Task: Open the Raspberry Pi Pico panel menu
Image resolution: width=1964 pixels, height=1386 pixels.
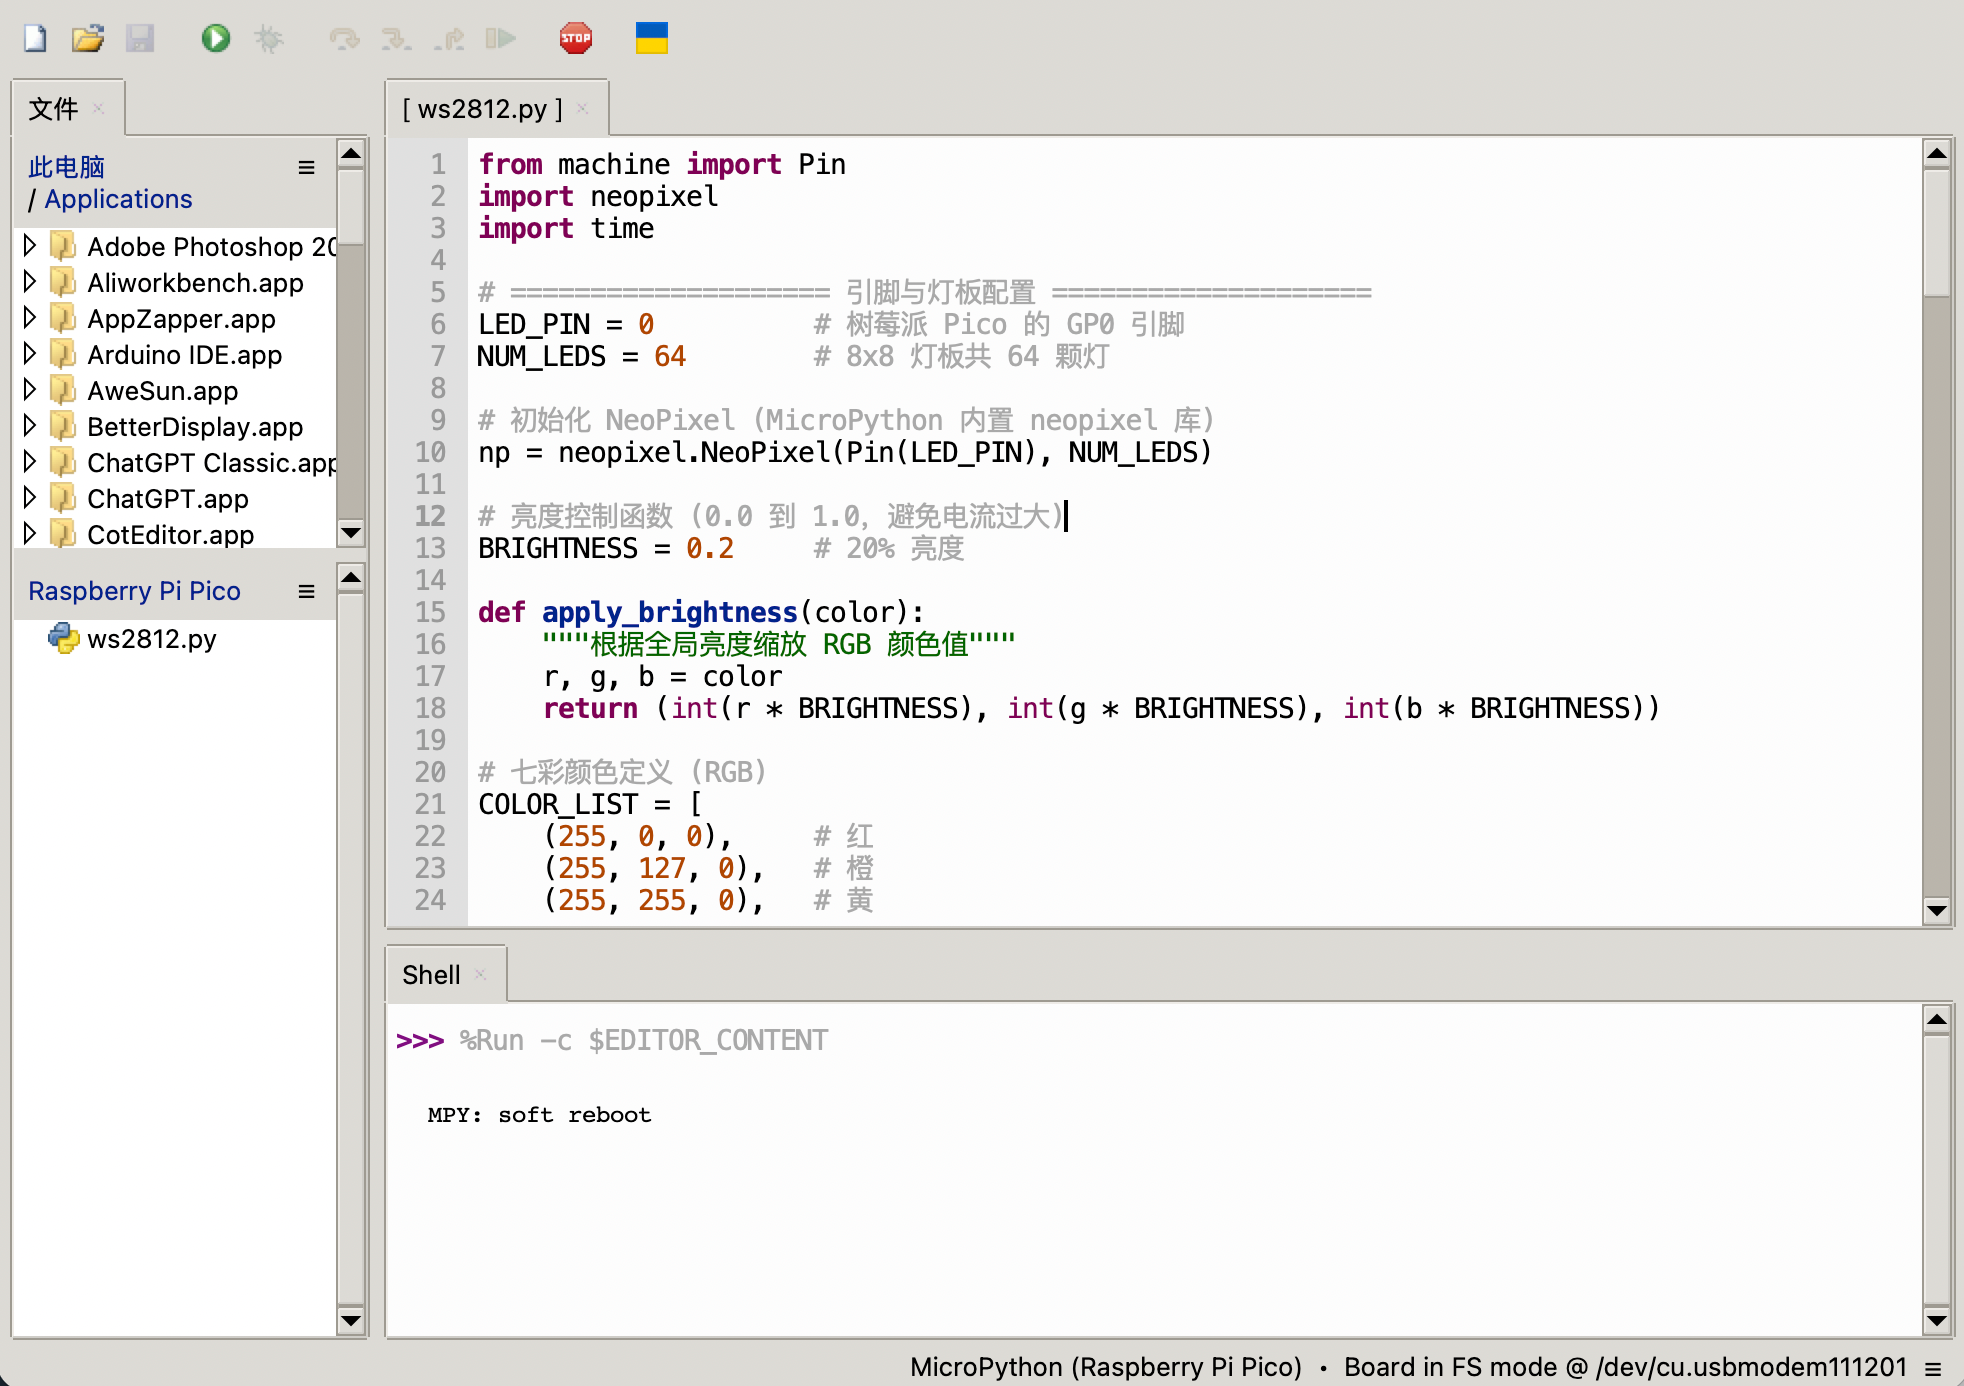Action: pyautogui.click(x=306, y=591)
